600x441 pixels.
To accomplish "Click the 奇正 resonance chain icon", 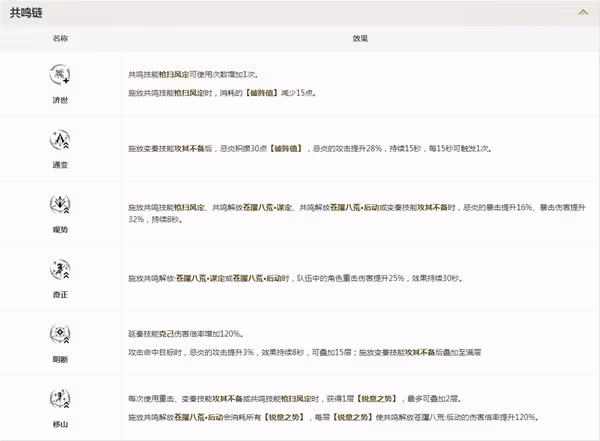I will click(60, 269).
